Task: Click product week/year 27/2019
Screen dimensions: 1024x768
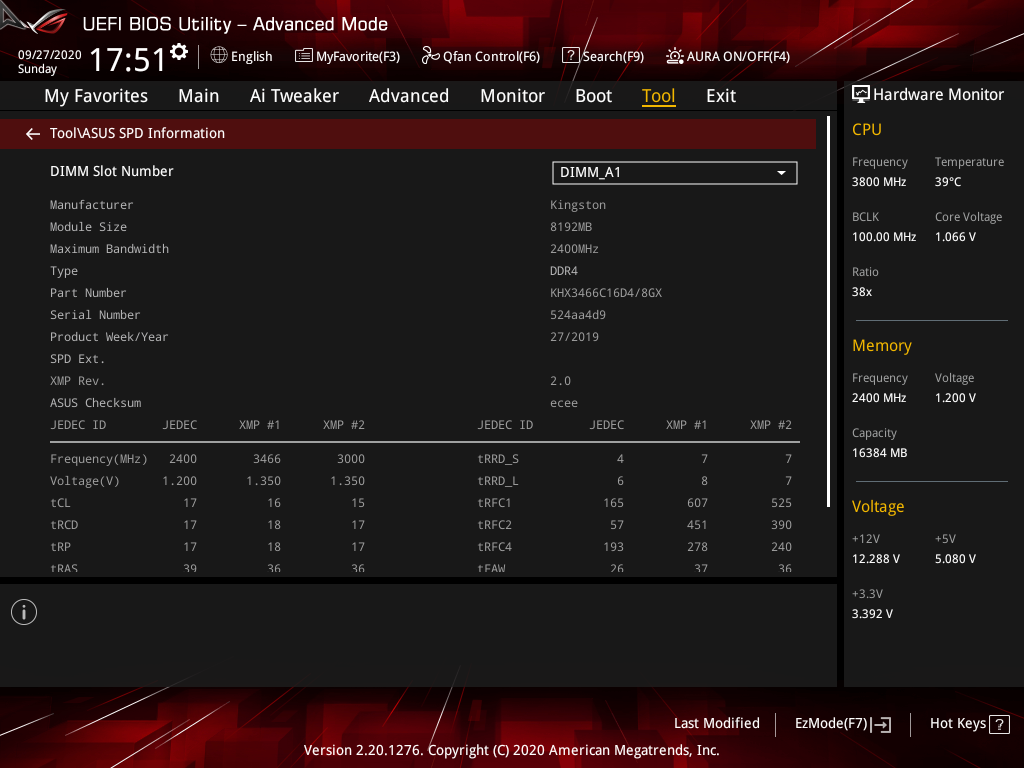Action: pyautogui.click(x=574, y=337)
